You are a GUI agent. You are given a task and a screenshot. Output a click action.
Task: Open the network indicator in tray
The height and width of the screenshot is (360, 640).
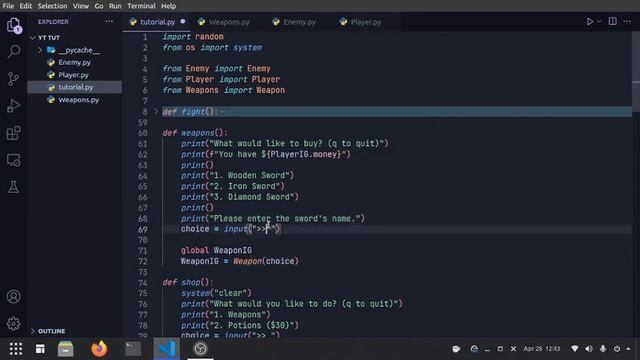pyautogui.click(x=575, y=349)
